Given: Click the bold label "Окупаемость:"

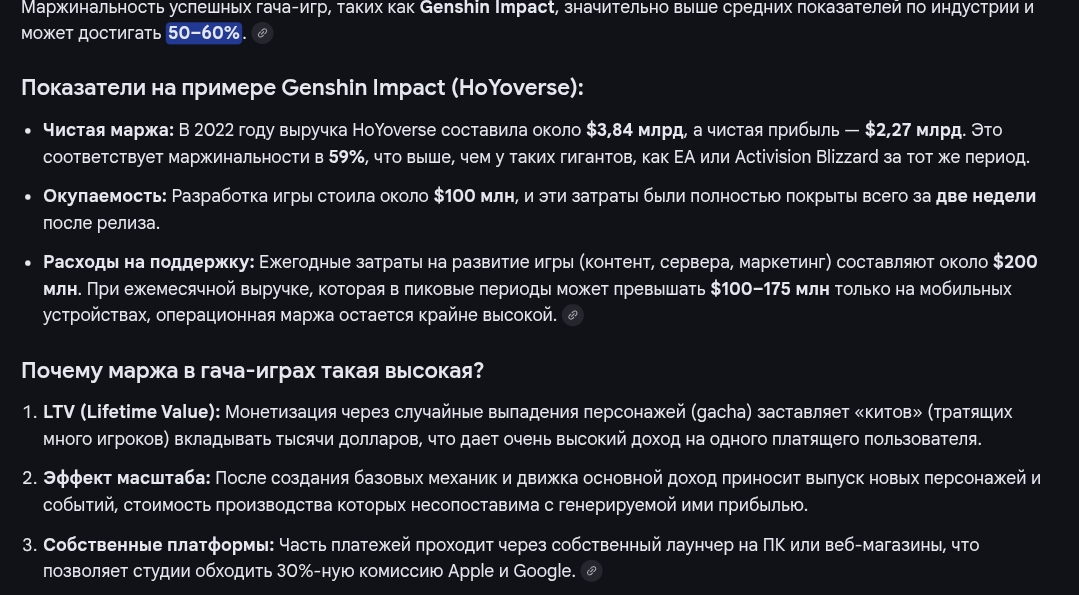Looking at the screenshot, I should (104, 196).
